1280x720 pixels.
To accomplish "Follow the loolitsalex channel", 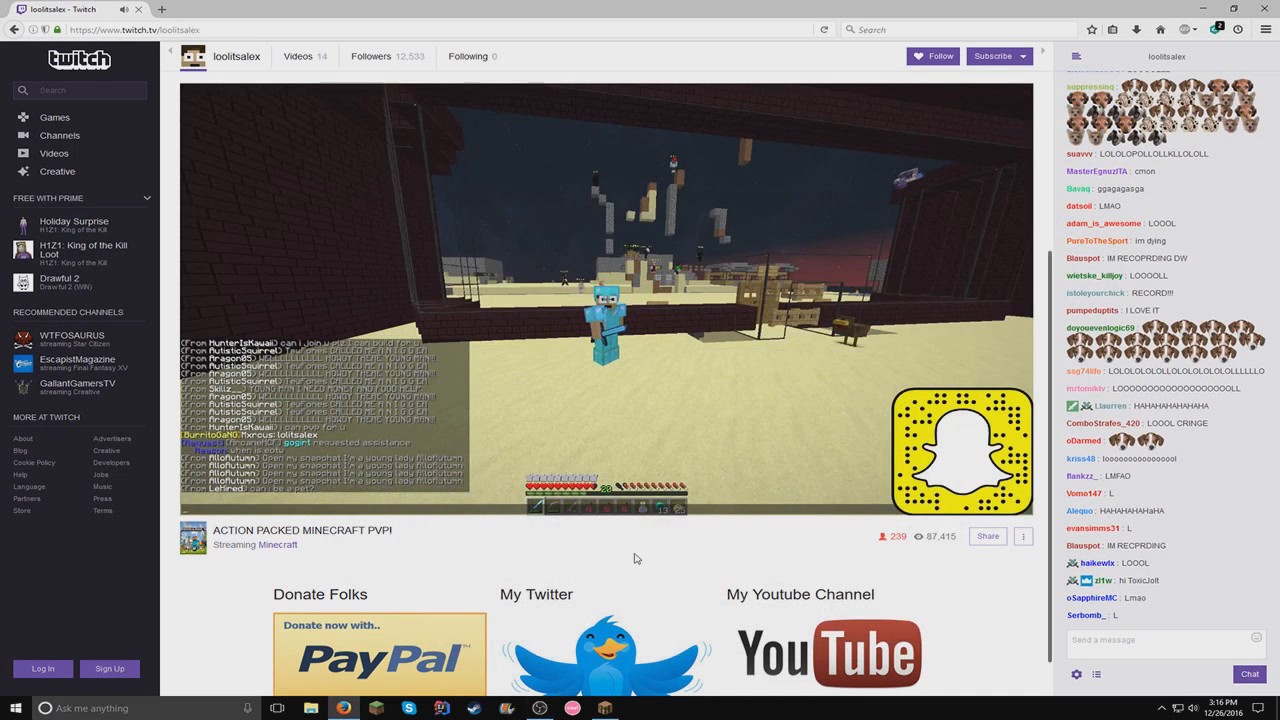I will click(933, 56).
